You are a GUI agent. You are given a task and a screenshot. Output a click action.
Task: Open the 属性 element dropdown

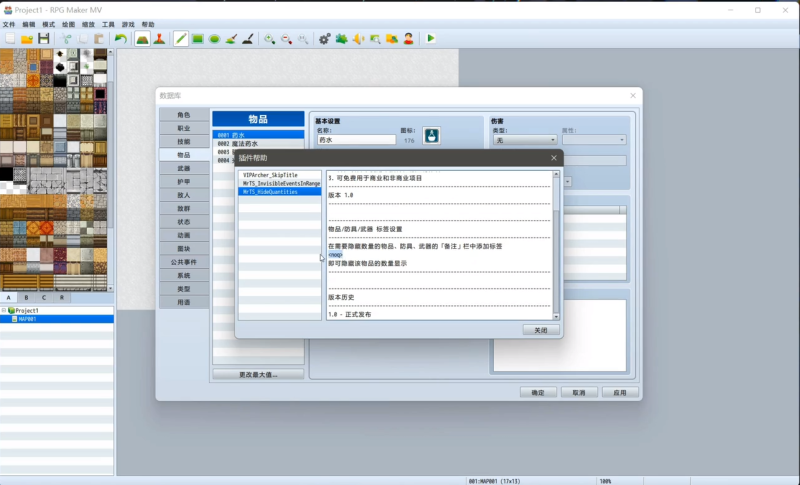594,140
